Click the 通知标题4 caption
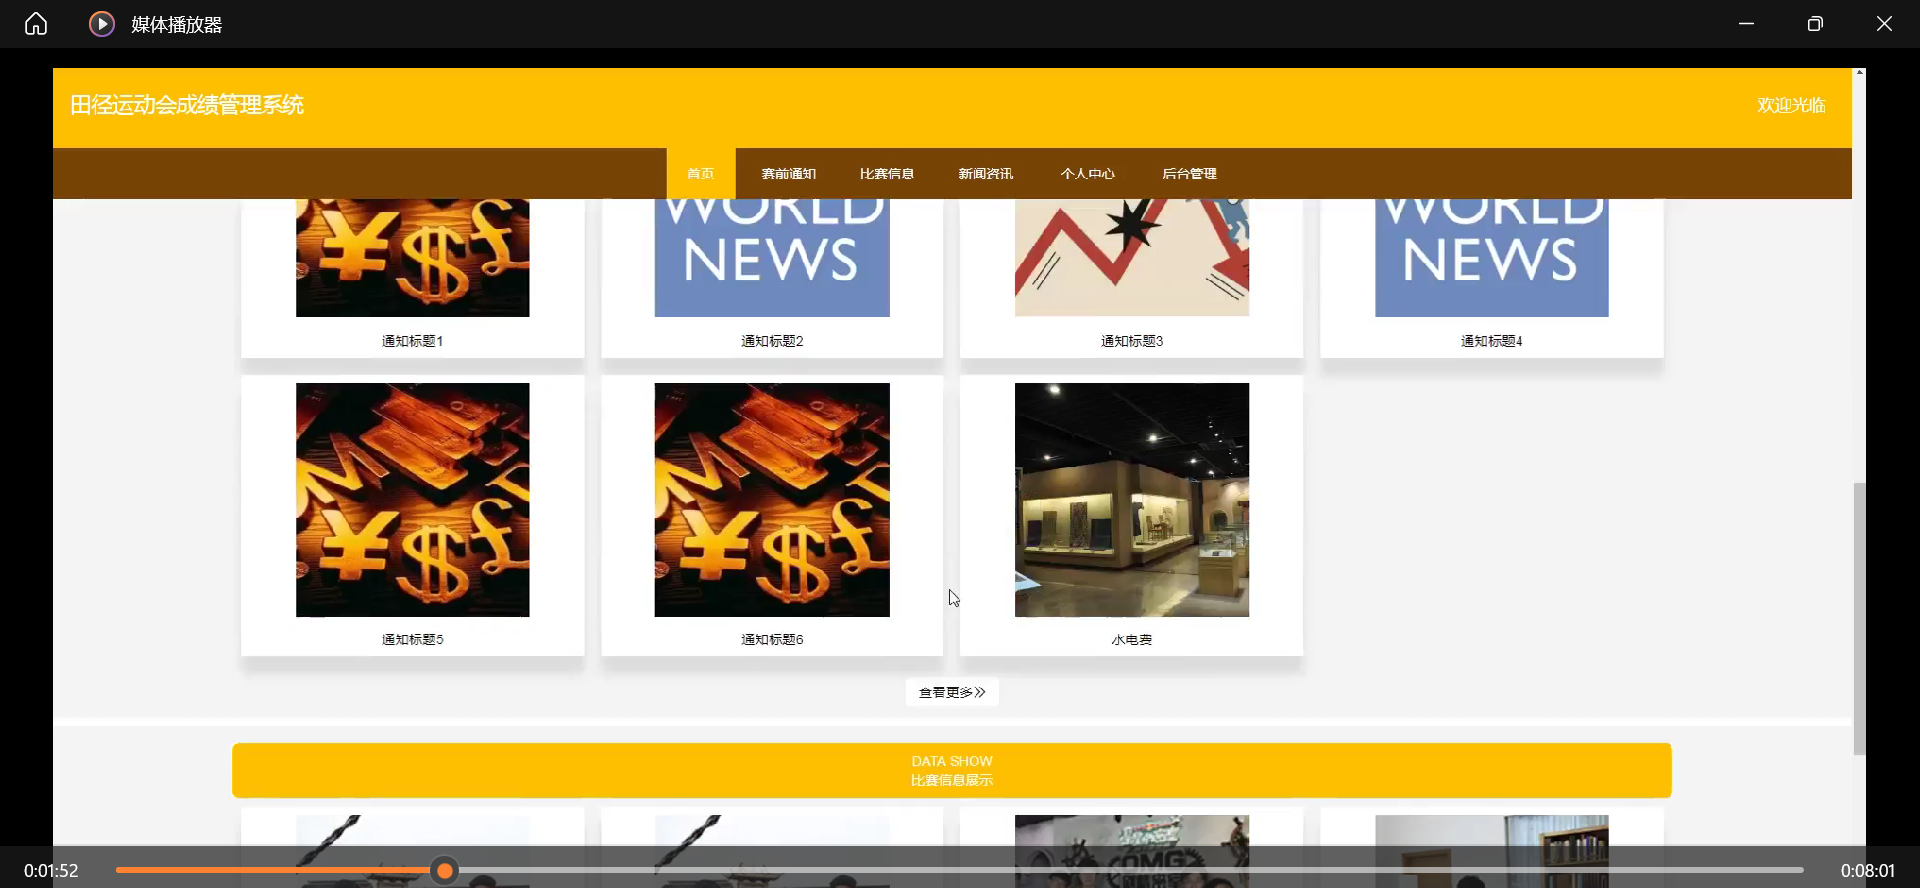Viewport: 1920px width, 888px height. (x=1492, y=341)
